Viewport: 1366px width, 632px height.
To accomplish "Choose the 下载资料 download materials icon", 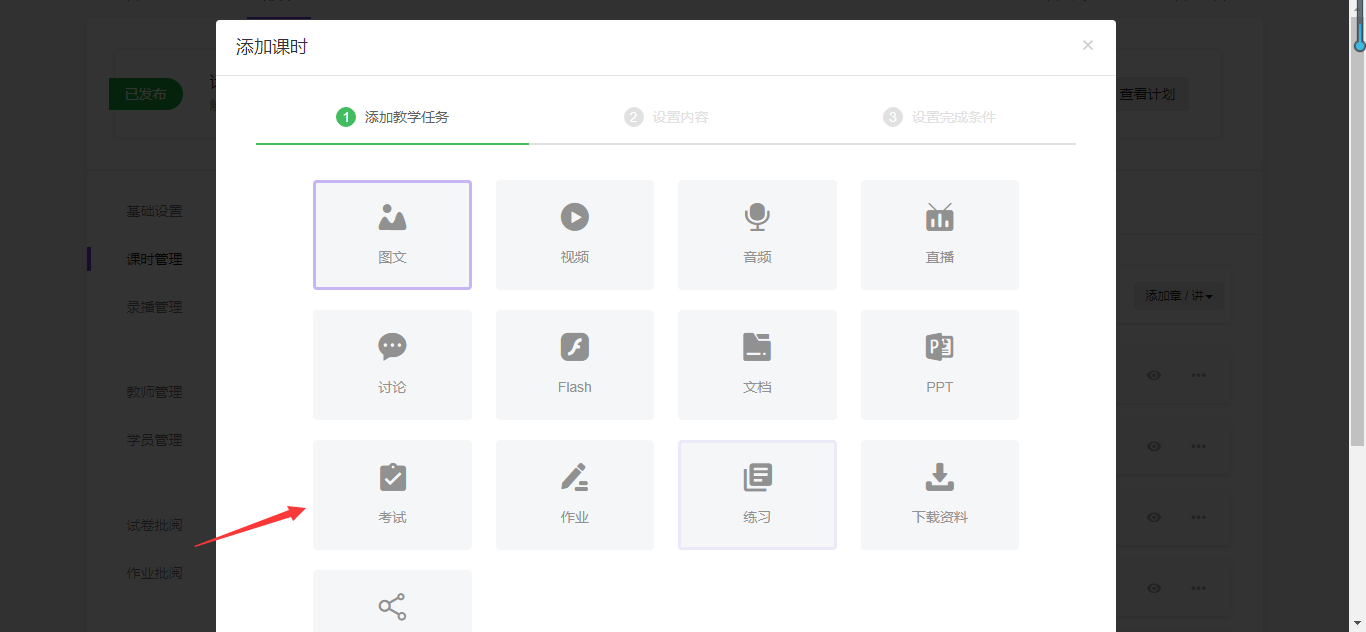I will tap(939, 478).
